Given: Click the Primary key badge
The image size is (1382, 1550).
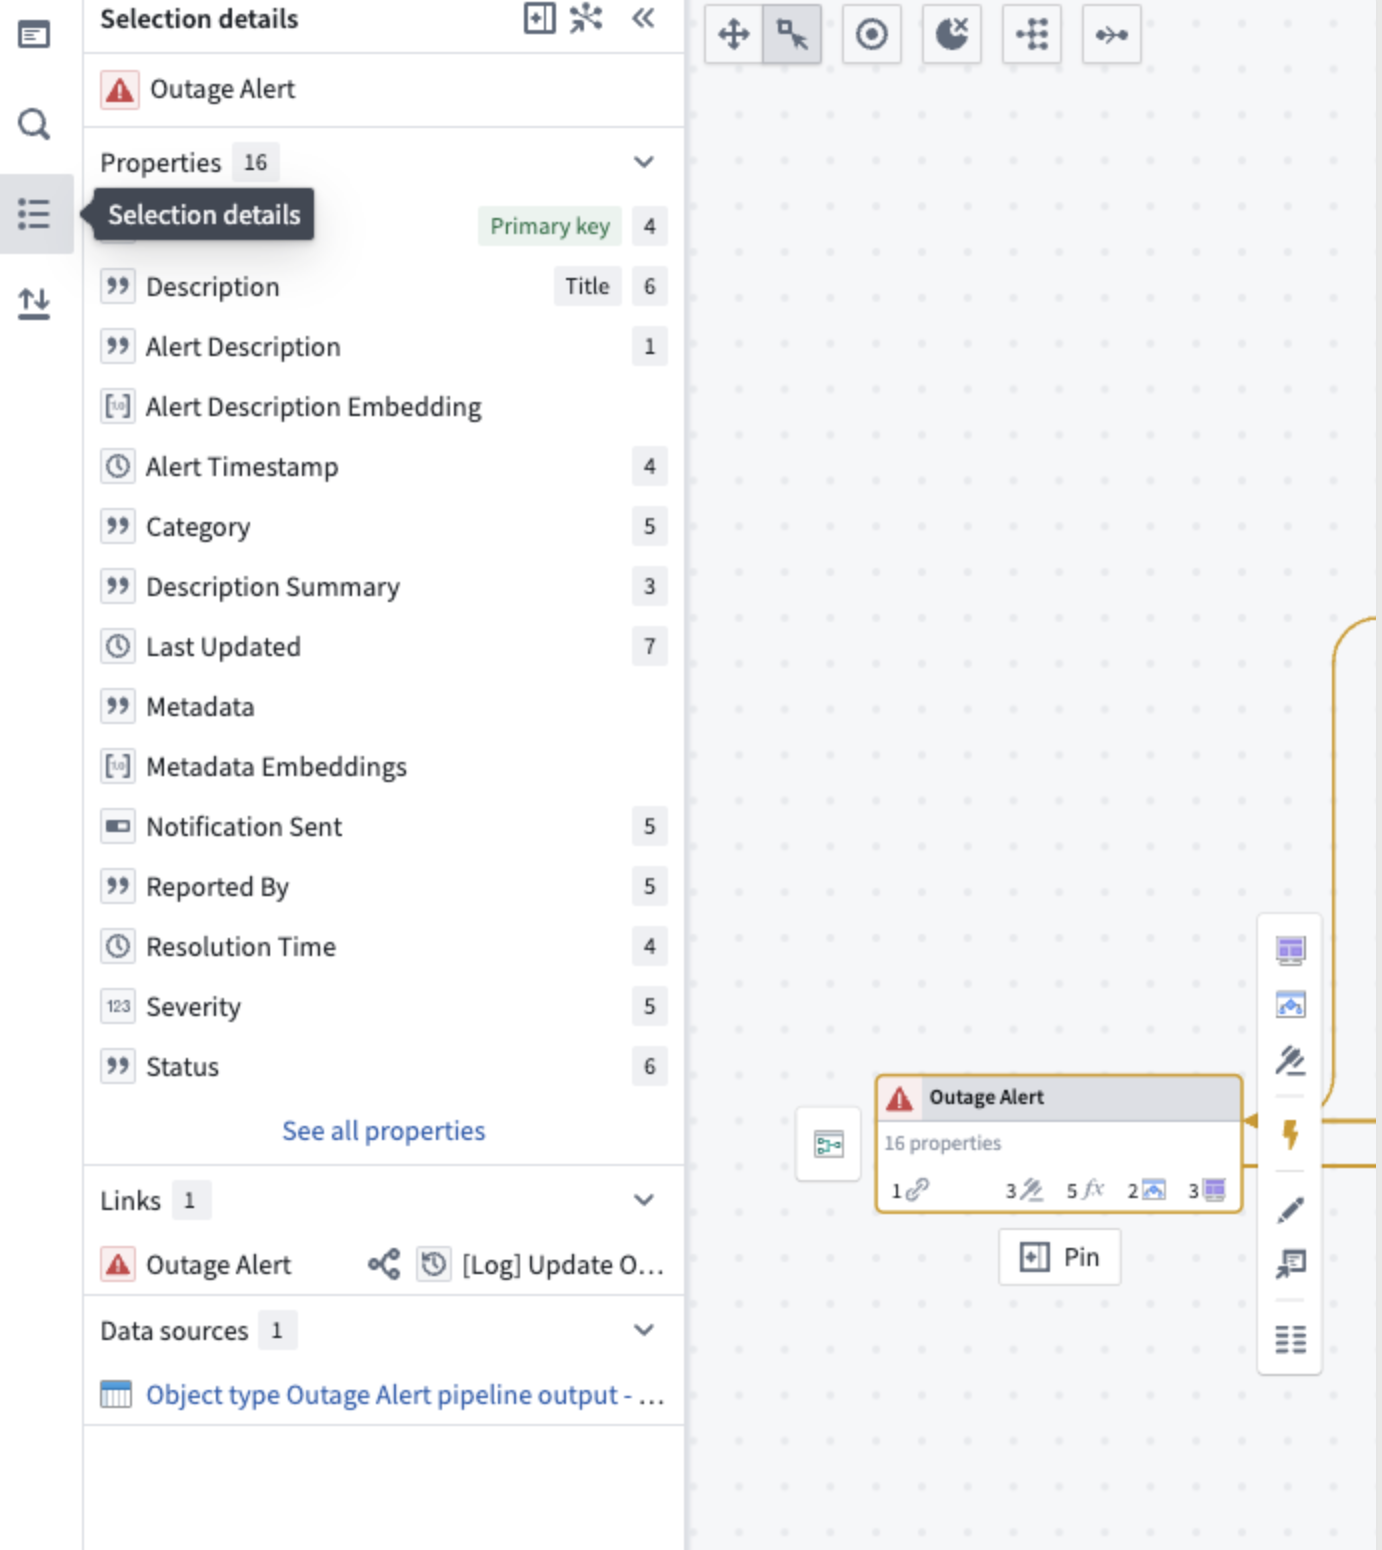Looking at the screenshot, I should [549, 226].
